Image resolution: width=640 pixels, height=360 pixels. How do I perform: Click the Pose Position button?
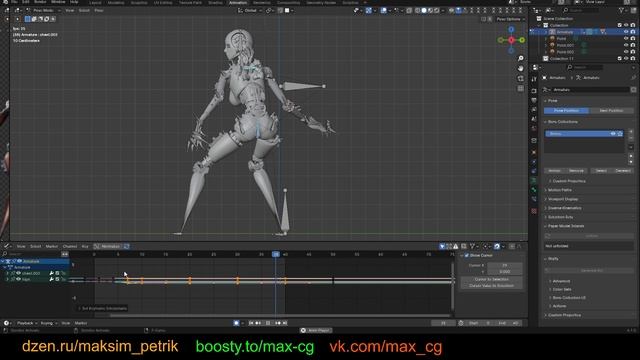[x=566, y=111]
